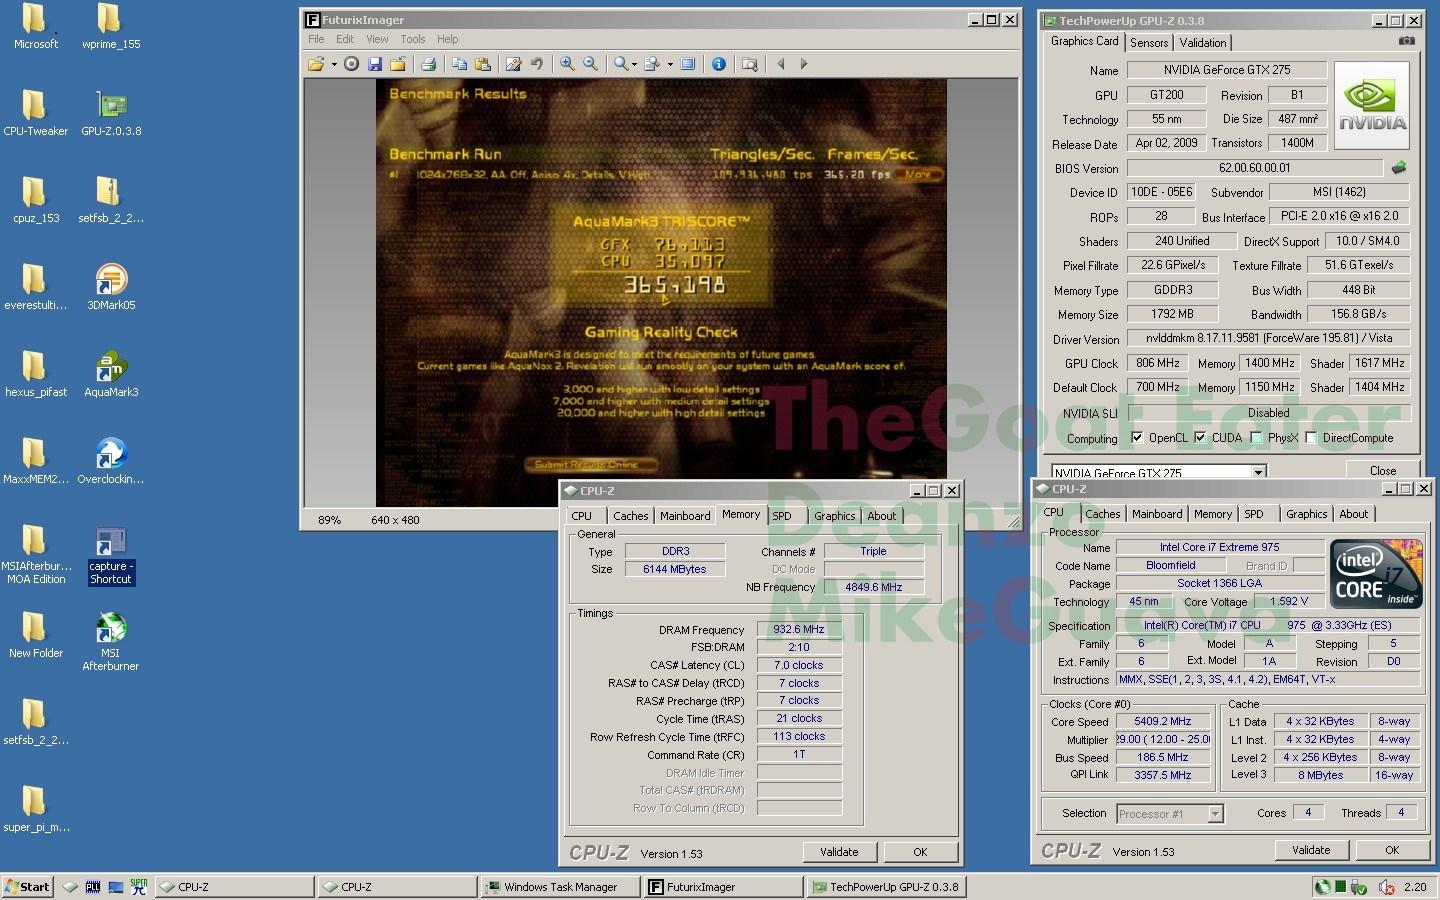Open Caches tab in CPU-Z memory window
This screenshot has height=900, width=1440.
(x=630, y=516)
